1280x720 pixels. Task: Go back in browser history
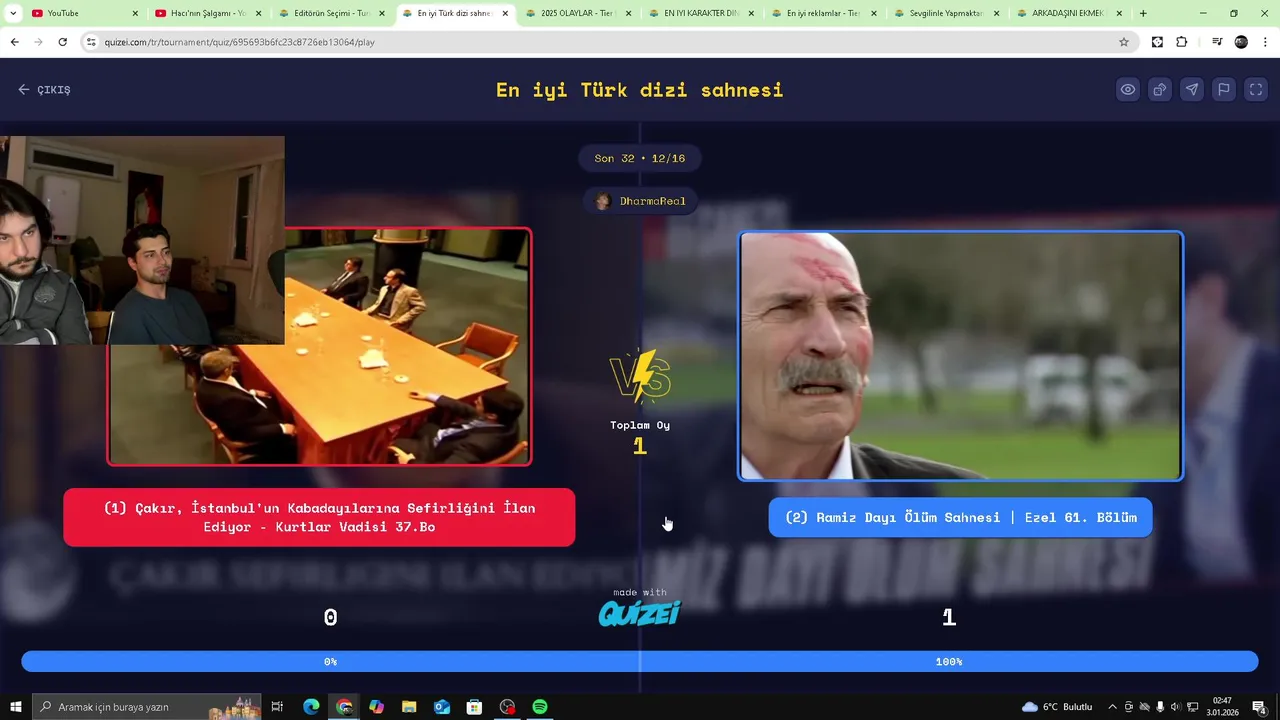pyautogui.click(x=15, y=42)
